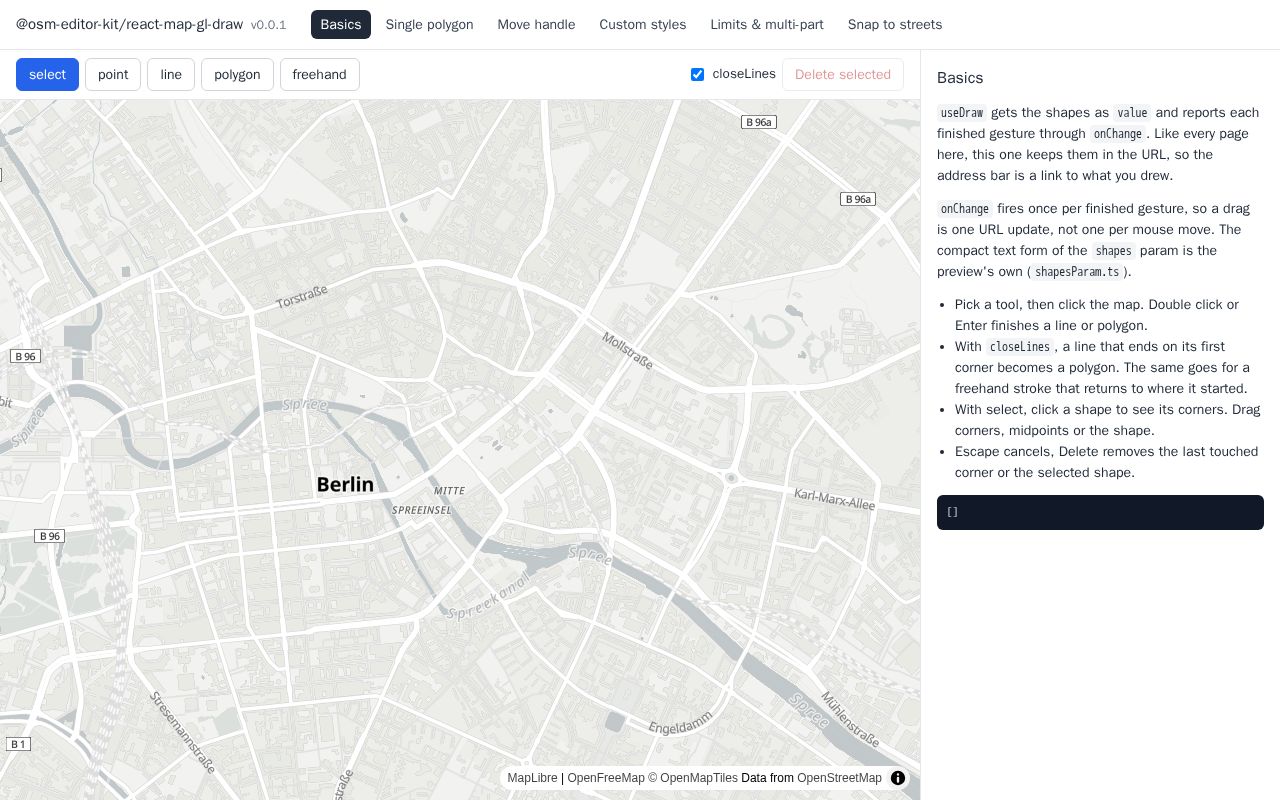Click the Spreekanal label on the map

coord(487,598)
